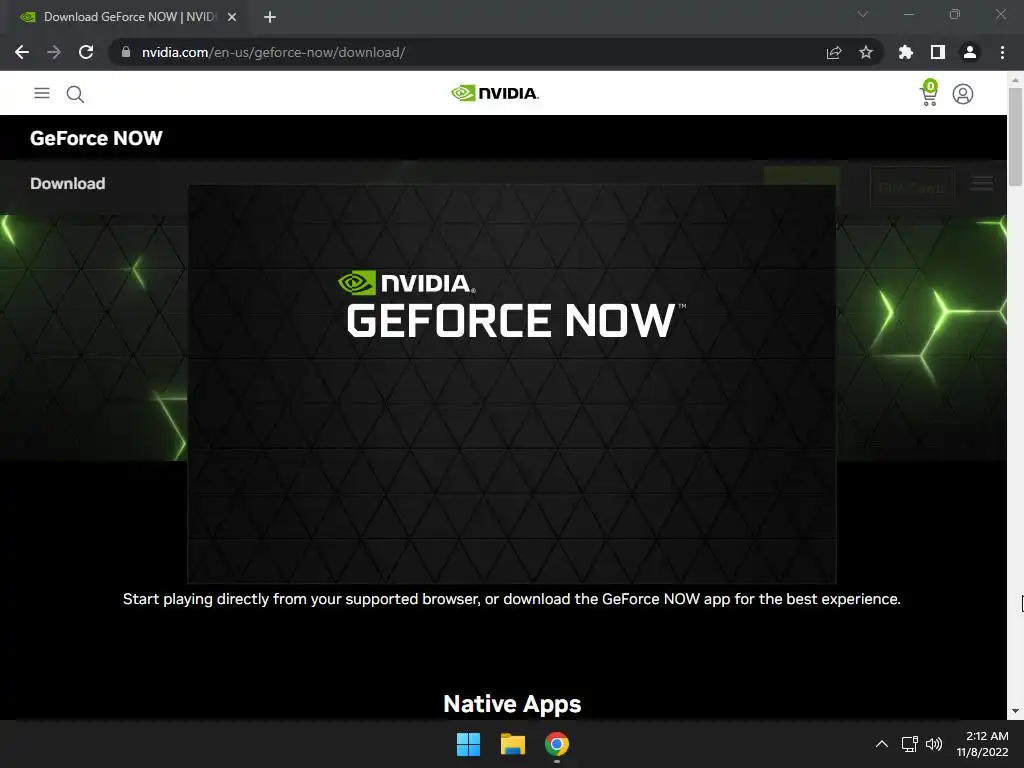Click the Download sub-navigation label
This screenshot has width=1024, height=768.
(x=67, y=184)
